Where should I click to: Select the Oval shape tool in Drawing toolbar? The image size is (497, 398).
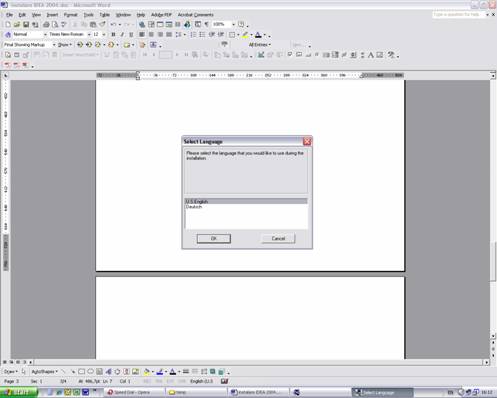coord(90,371)
